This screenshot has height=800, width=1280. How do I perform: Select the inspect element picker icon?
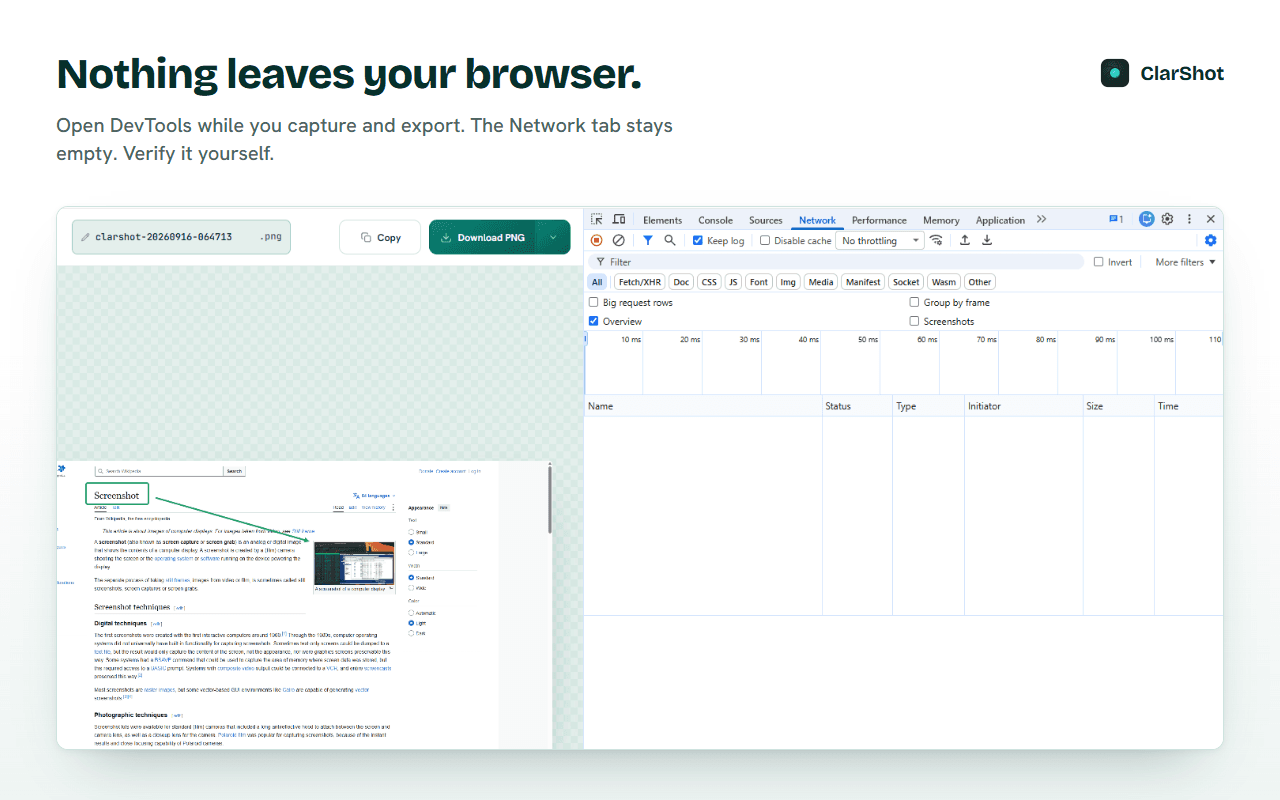596,219
